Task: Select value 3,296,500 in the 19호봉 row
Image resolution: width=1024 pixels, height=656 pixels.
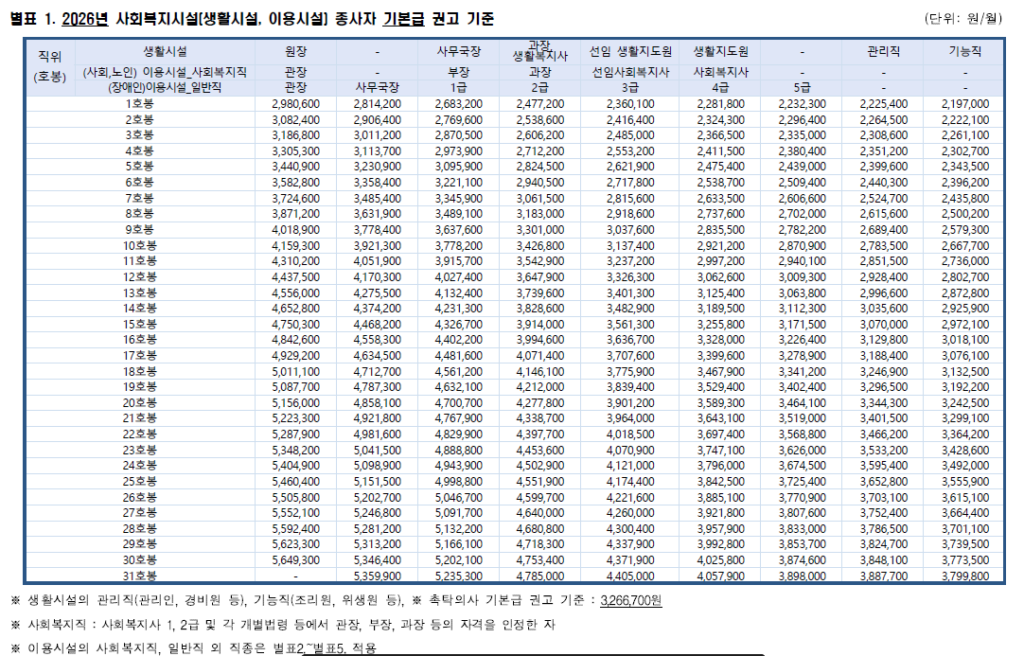Action: point(884,387)
